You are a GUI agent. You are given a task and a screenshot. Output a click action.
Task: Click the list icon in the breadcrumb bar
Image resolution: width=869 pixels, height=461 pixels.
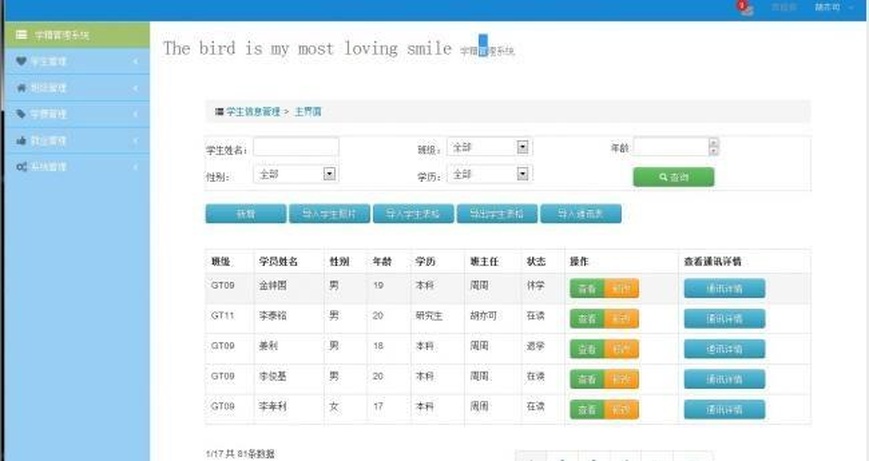[x=219, y=111]
